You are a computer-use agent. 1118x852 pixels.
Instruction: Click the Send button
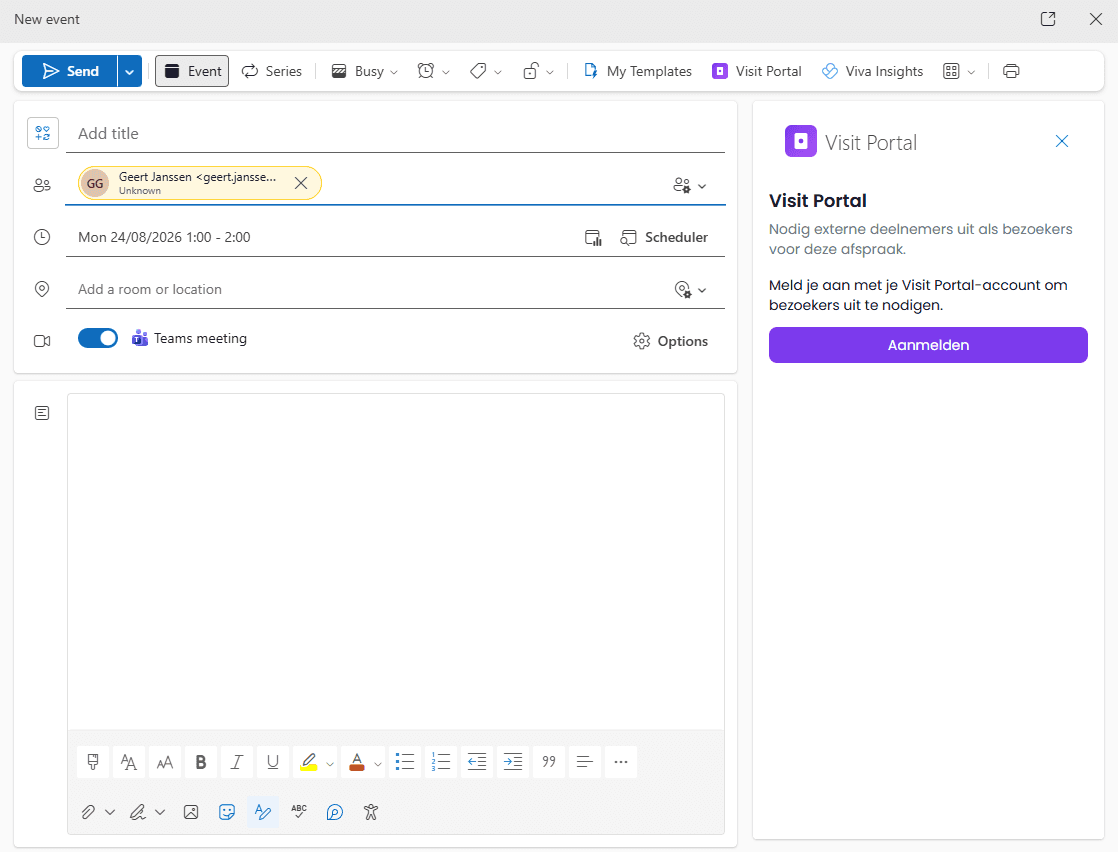(70, 71)
